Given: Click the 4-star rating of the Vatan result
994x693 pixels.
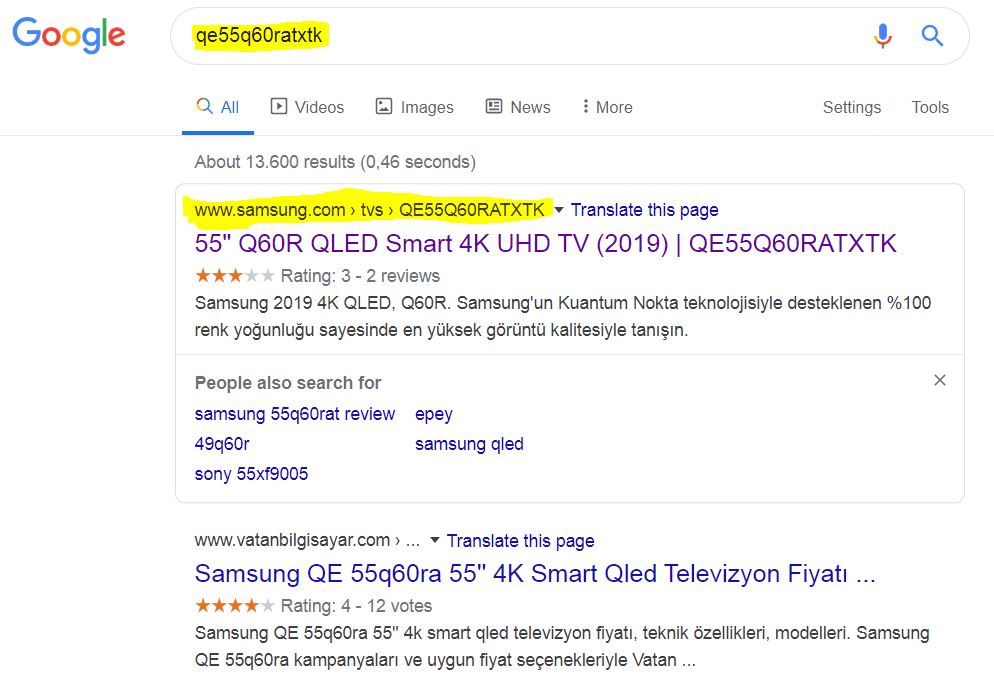Looking at the screenshot, I should tap(234, 606).
